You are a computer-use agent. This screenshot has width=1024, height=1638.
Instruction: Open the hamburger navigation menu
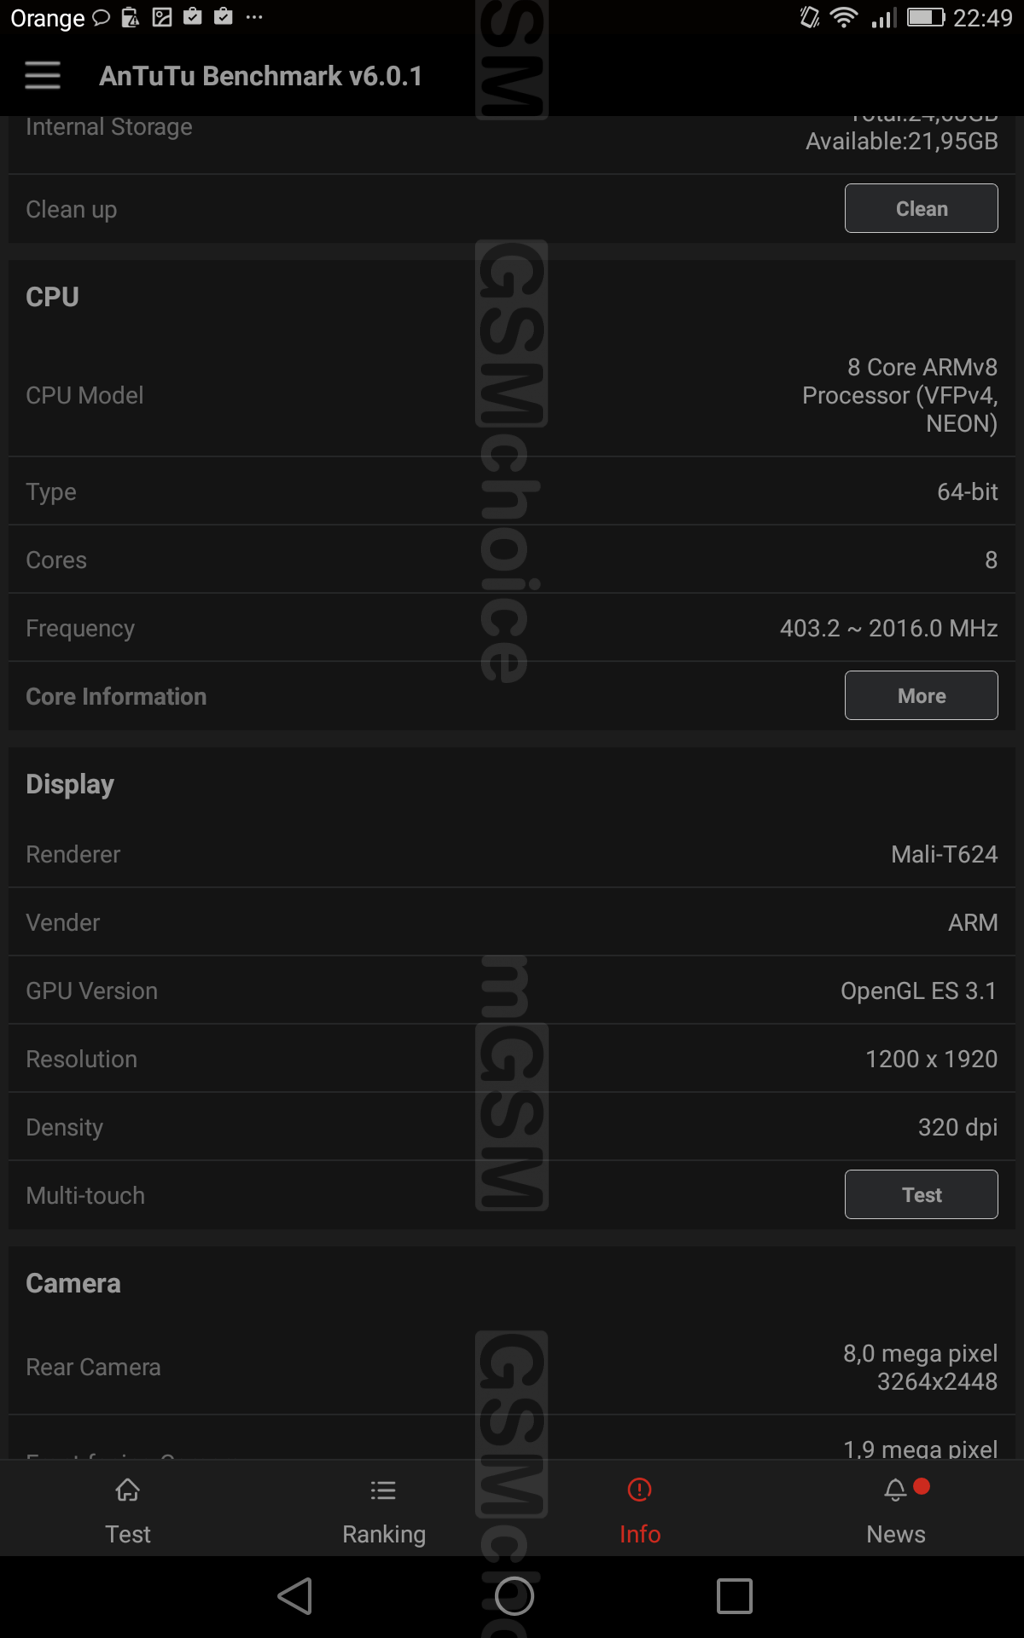point(43,76)
